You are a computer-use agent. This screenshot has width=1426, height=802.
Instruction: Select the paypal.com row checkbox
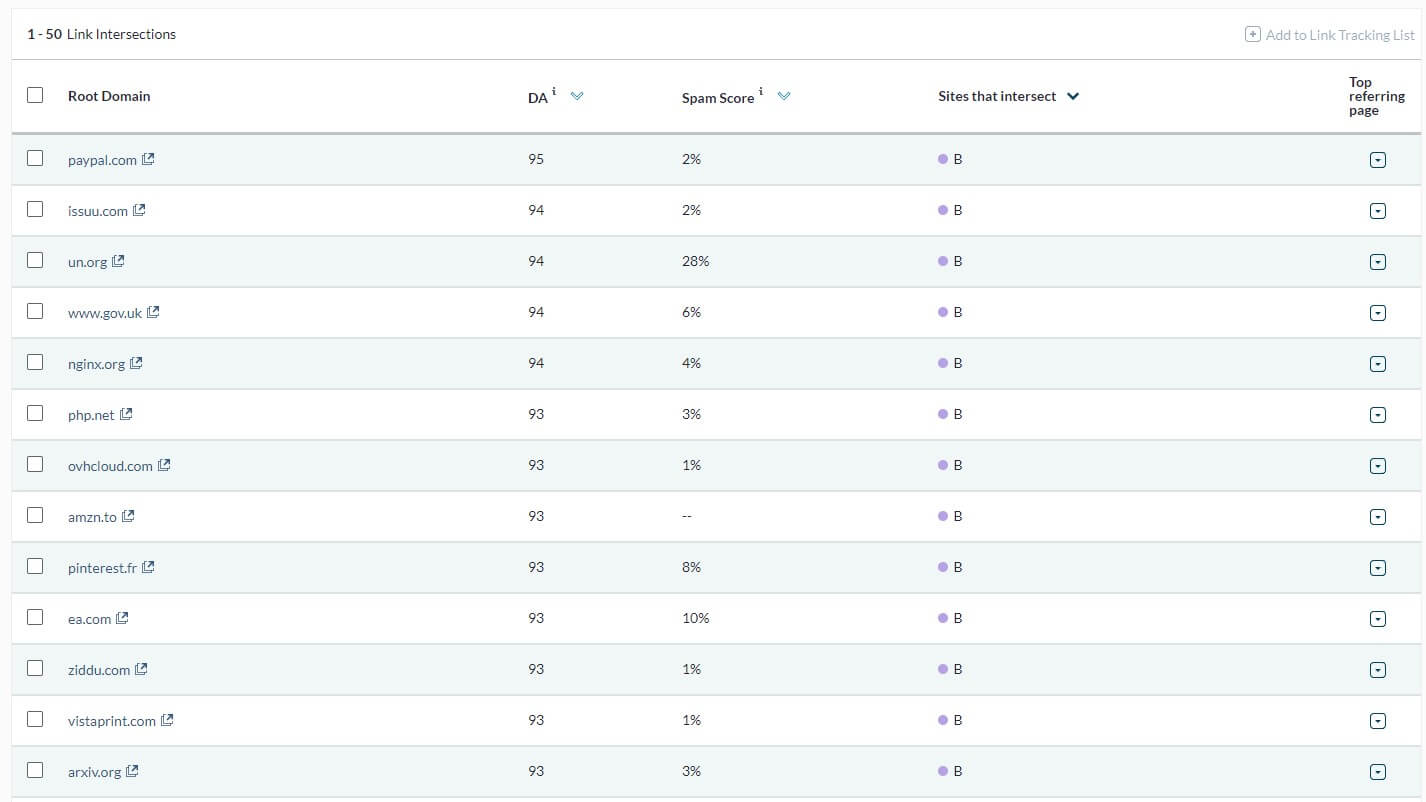(35, 158)
